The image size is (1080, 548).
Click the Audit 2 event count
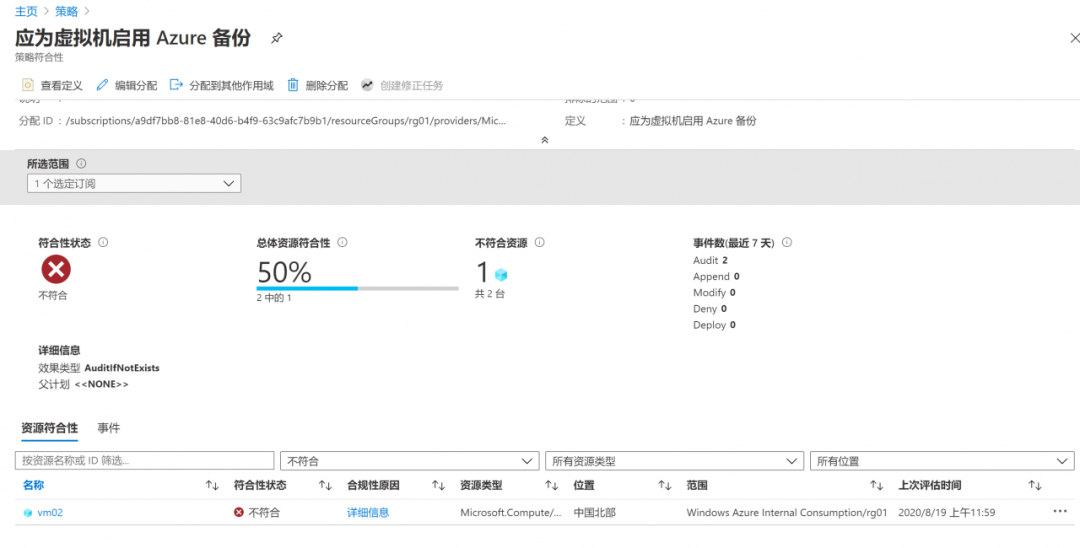[x=710, y=260]
